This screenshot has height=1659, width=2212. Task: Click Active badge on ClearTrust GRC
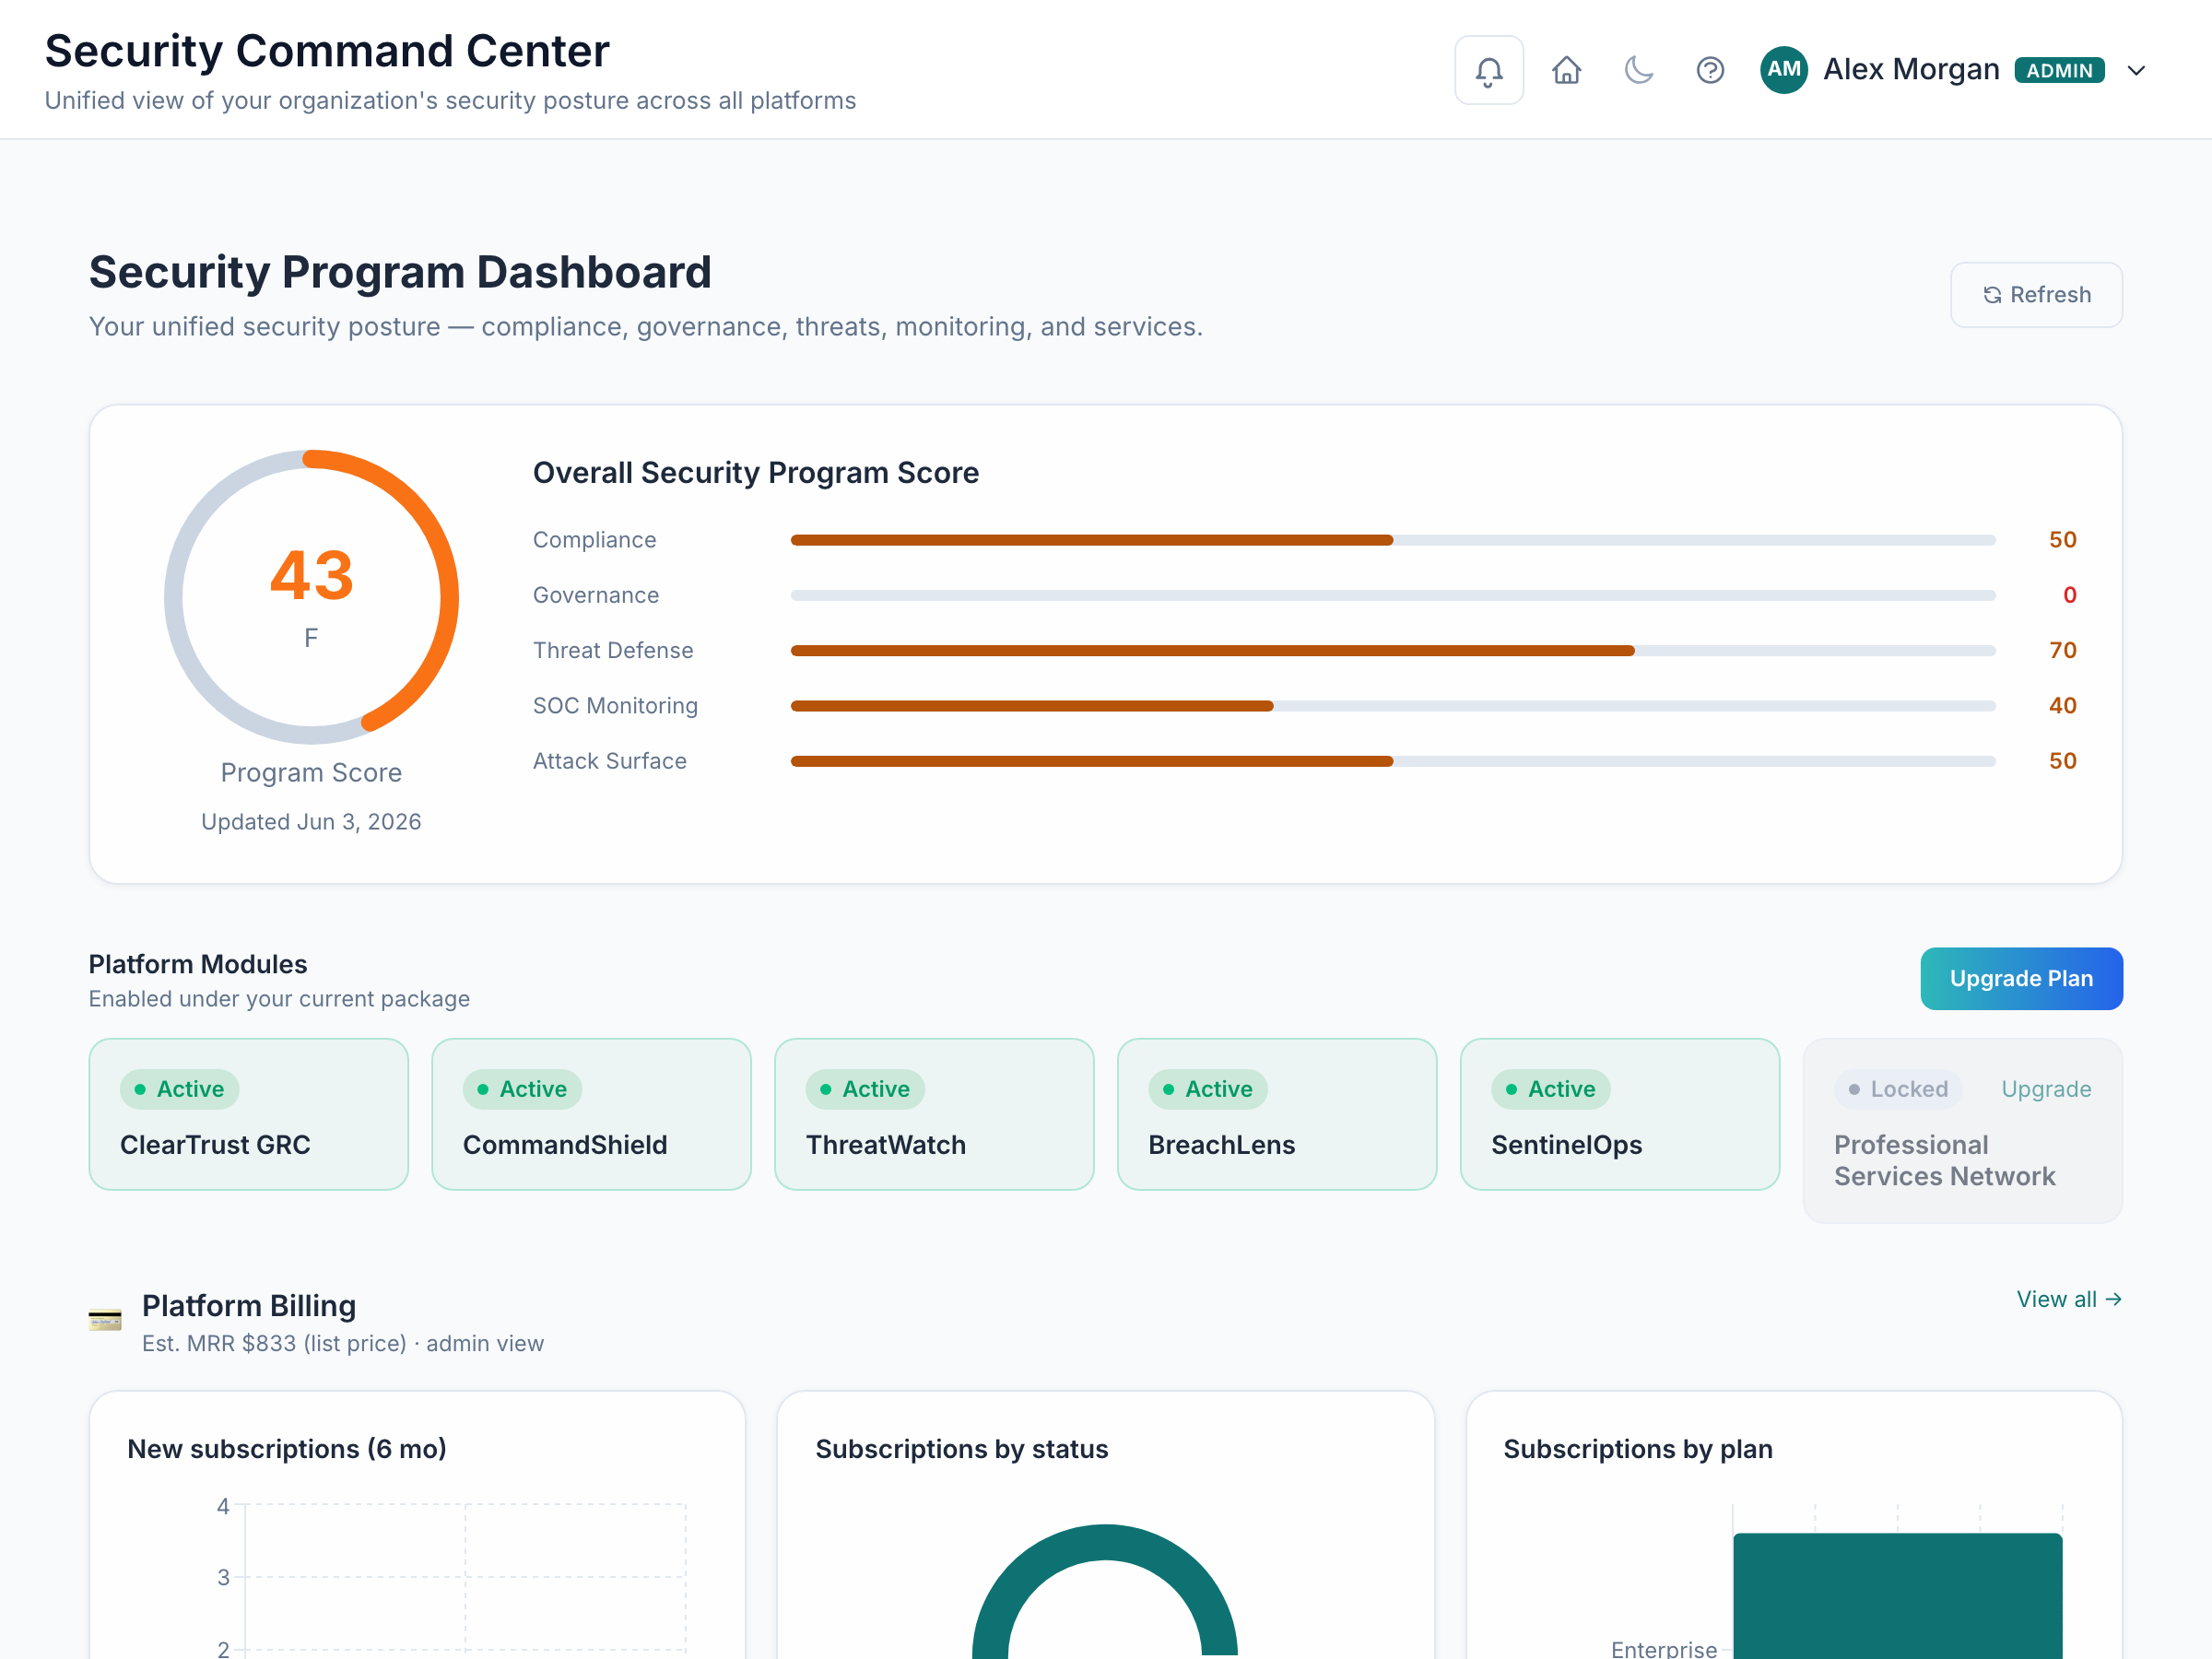pyautogui.click(x=180, y=1089)
